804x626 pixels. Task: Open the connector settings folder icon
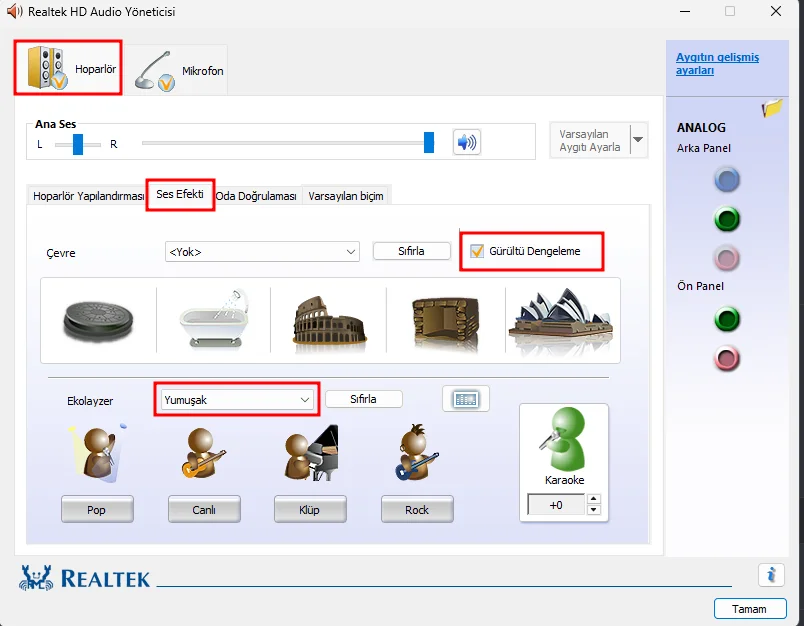[772, 108]
